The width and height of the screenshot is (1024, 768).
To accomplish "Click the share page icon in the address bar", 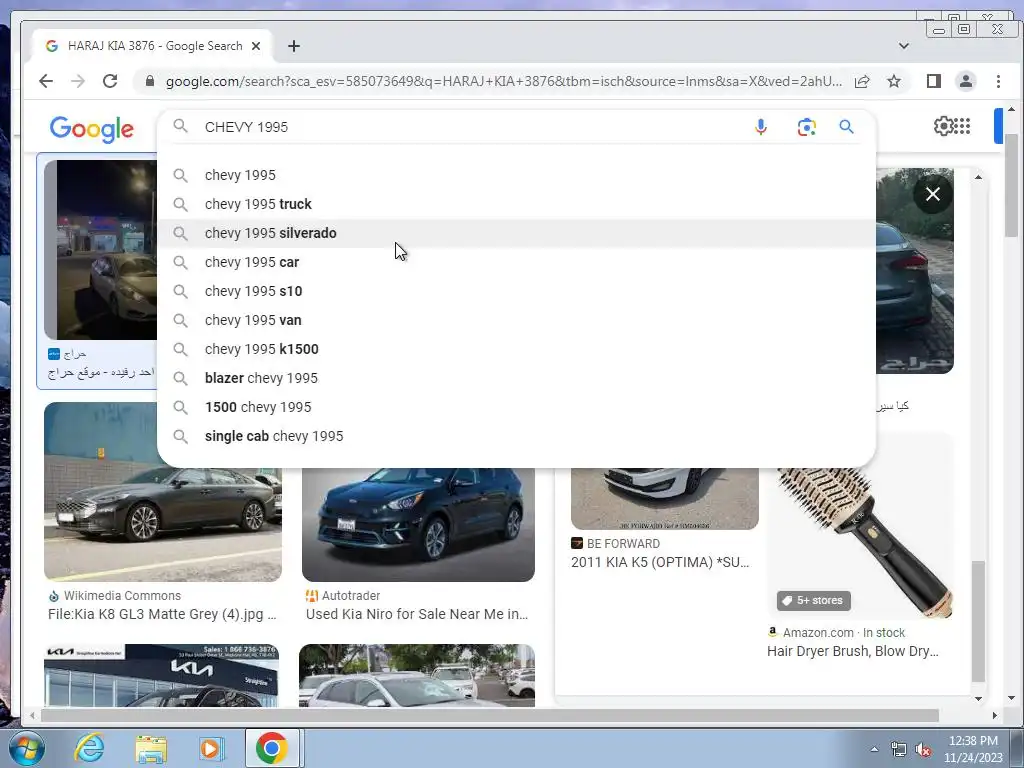I will tap(862, 81).
